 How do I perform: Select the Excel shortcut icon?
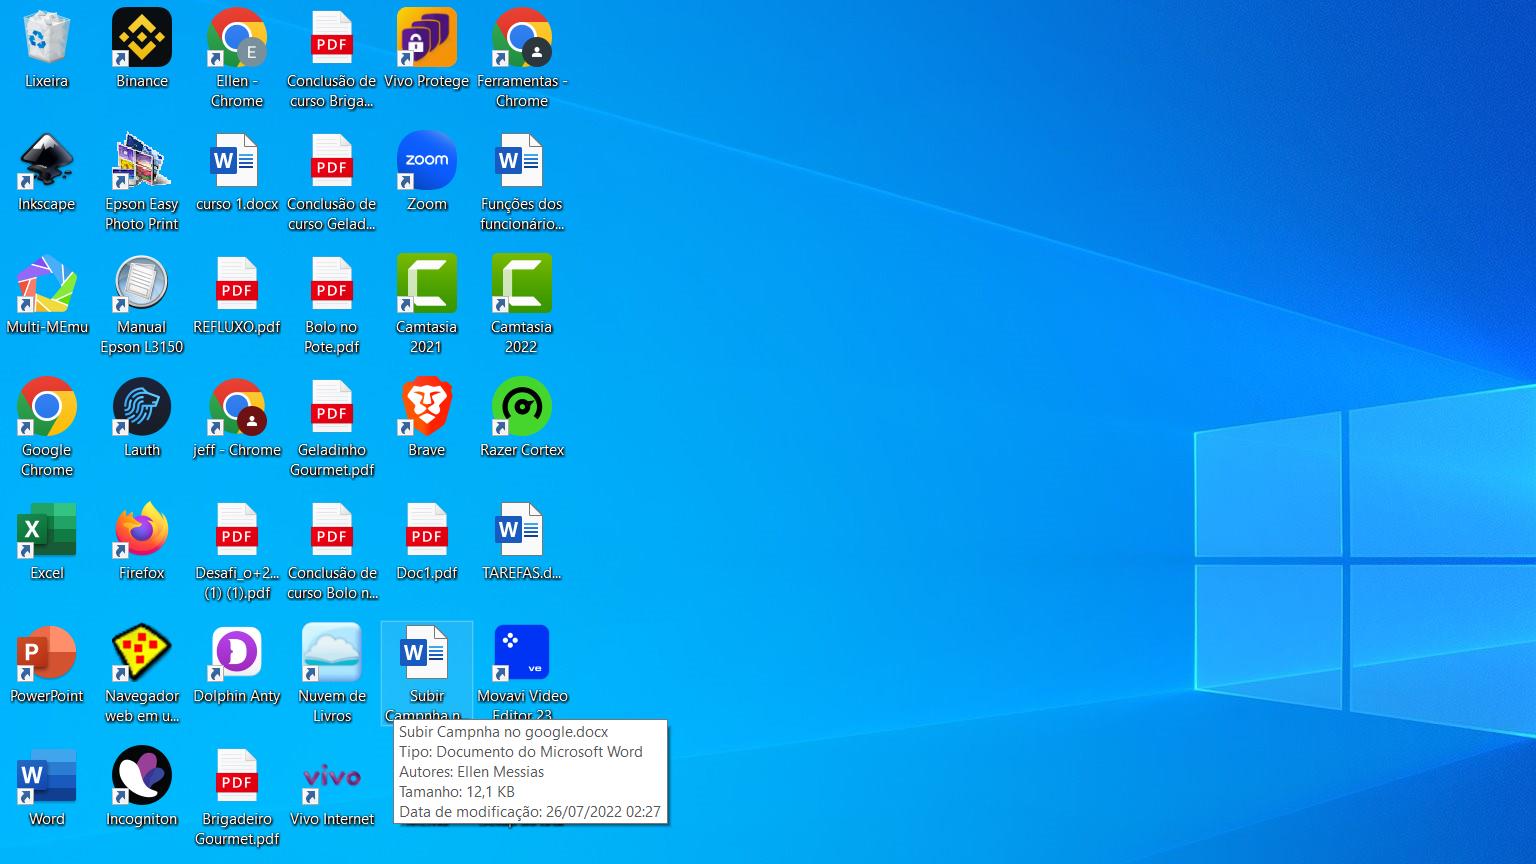[x=46, y=530]
